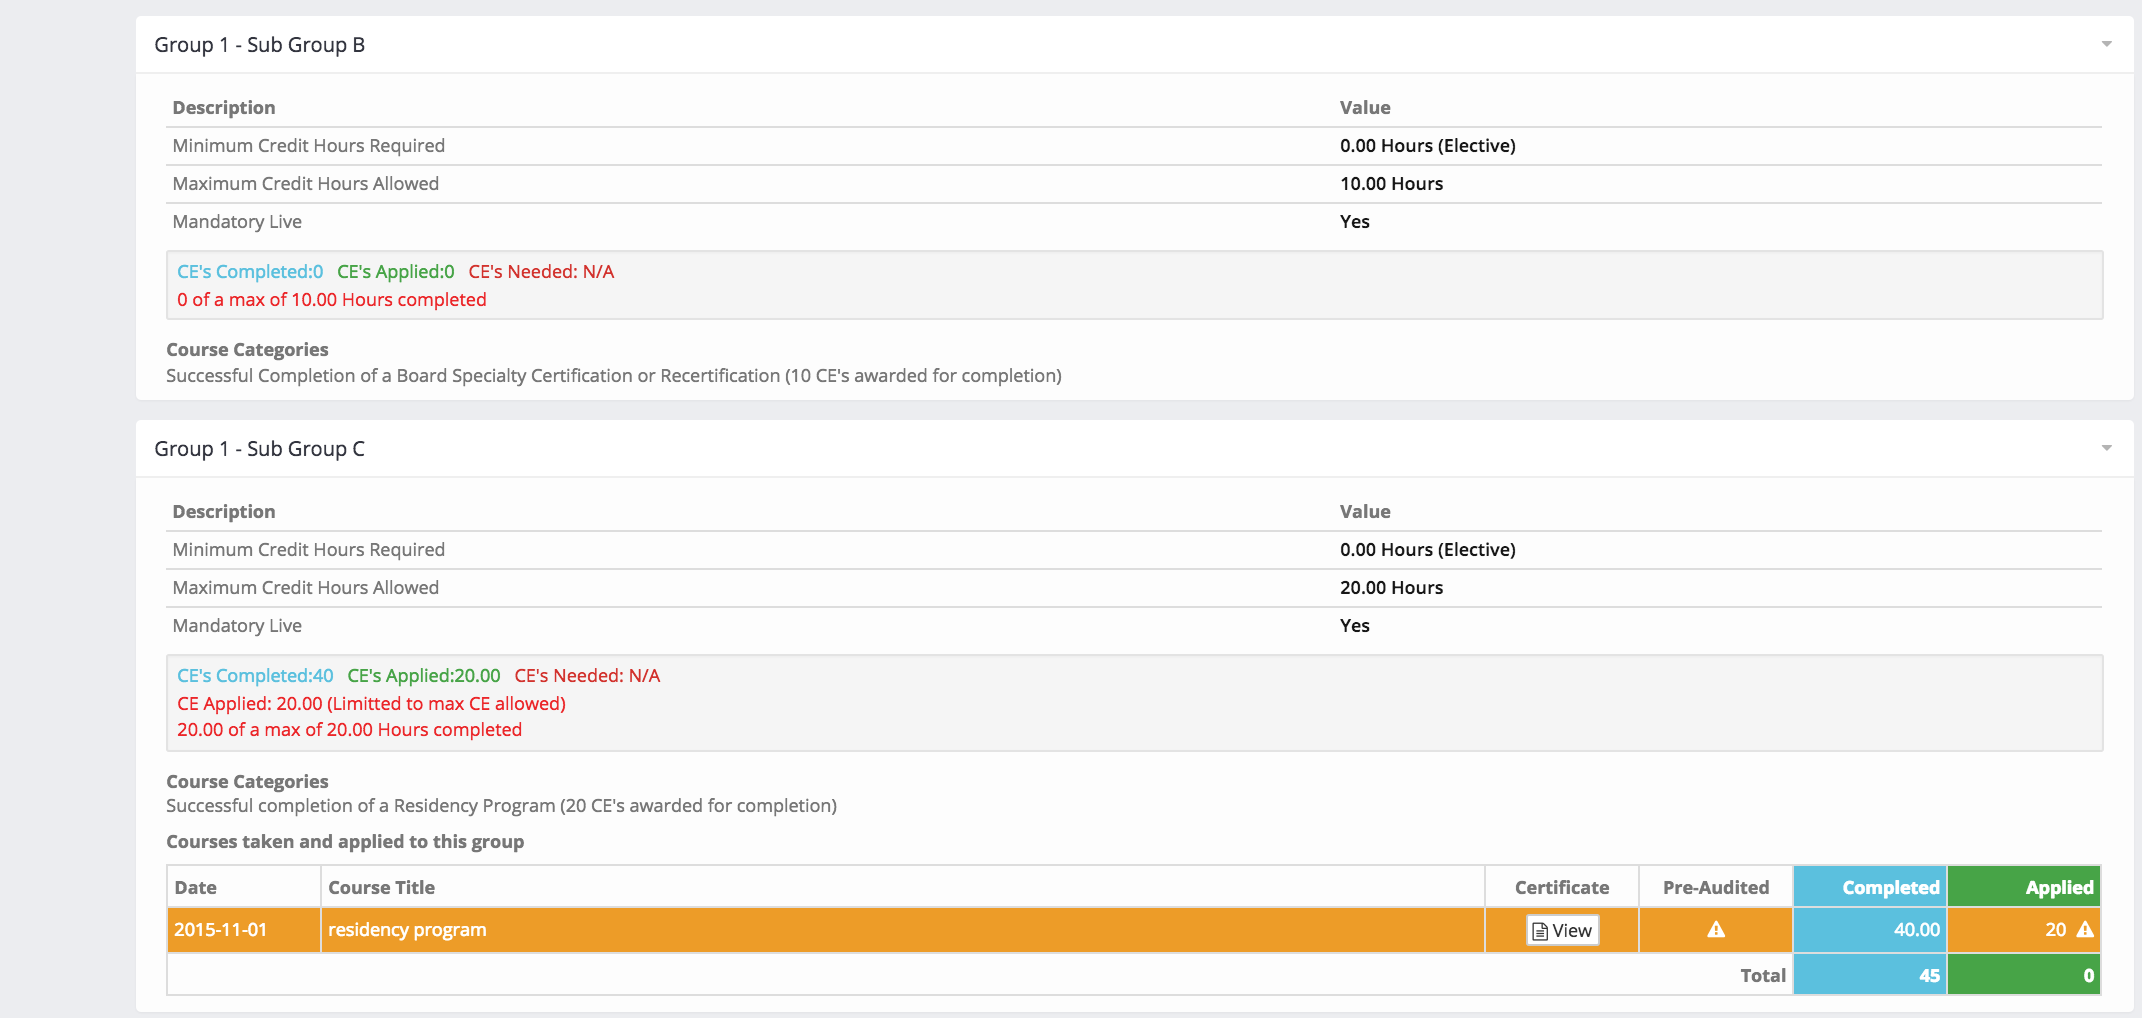Select the 10.00 Hours maximum value in Sub Group B

point(1391,184)
